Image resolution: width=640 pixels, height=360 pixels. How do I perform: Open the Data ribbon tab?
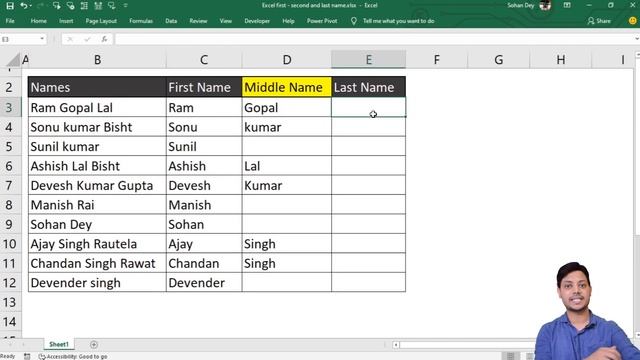tap(171, 21)
